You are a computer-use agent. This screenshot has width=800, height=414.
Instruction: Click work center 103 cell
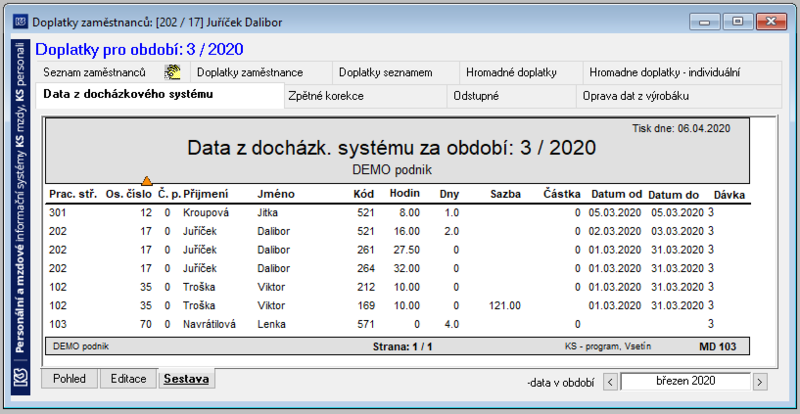click(x=58, y=324)
